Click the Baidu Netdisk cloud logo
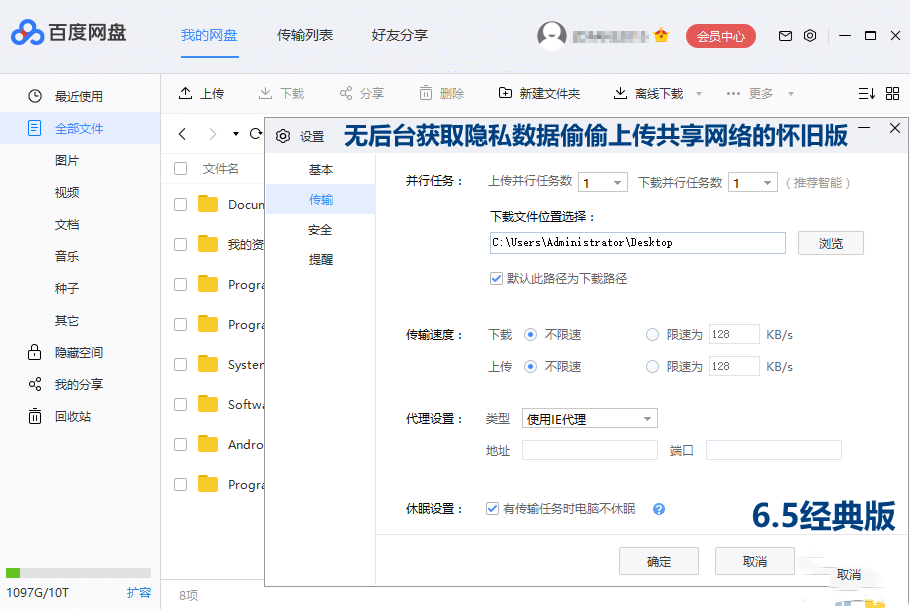Screen dimensions: 910x609 [x=27, y=33]
